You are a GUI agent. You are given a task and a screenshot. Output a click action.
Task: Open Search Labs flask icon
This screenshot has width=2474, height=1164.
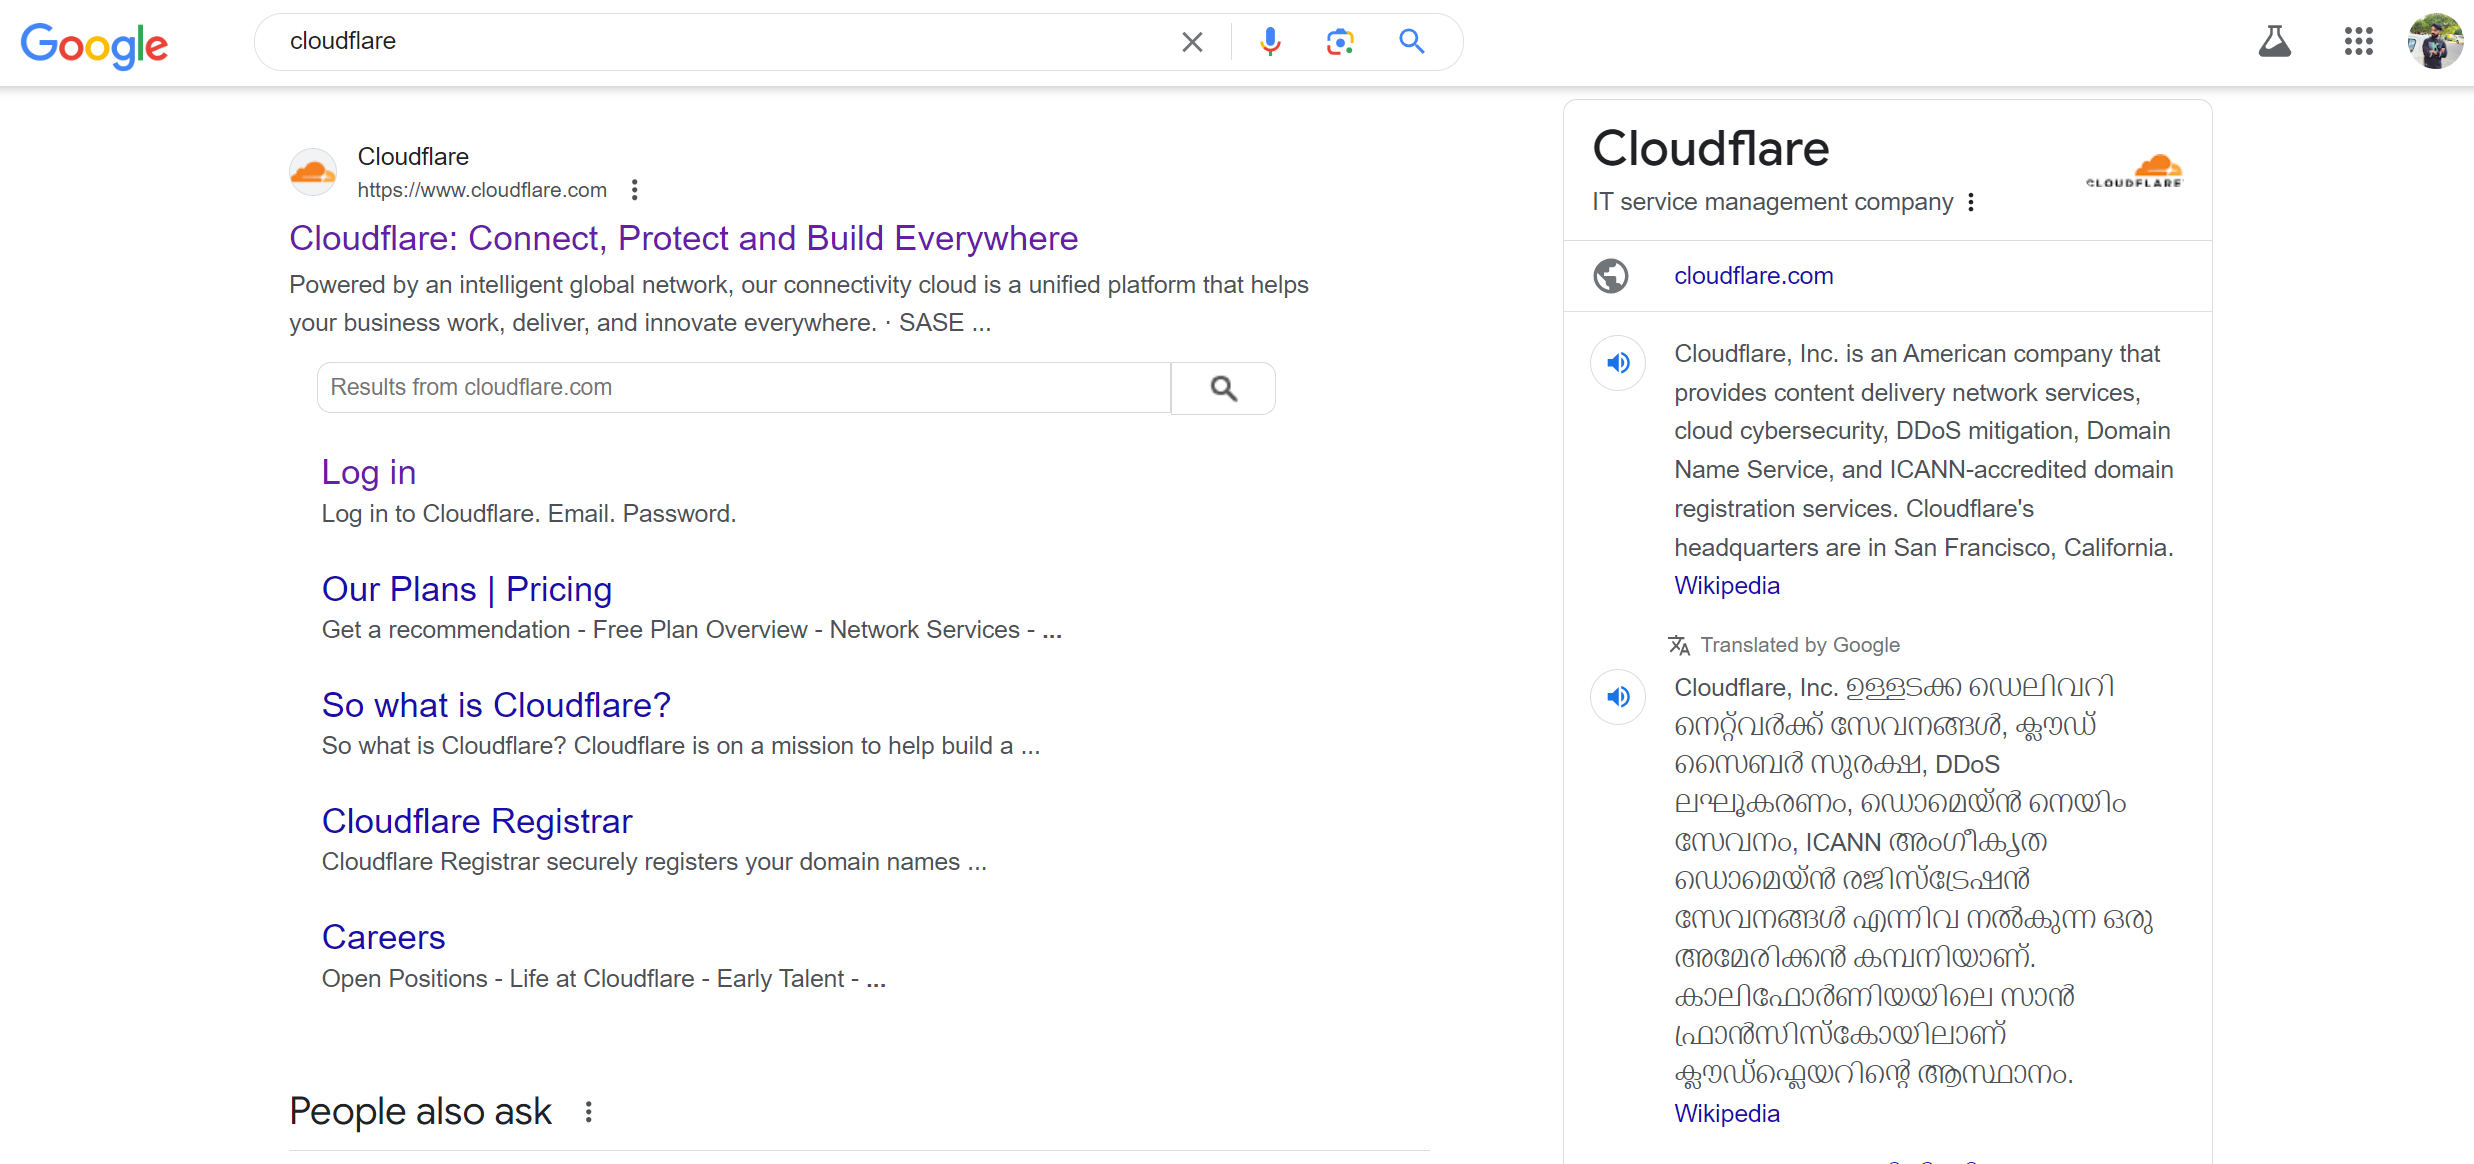[2275, 41]
